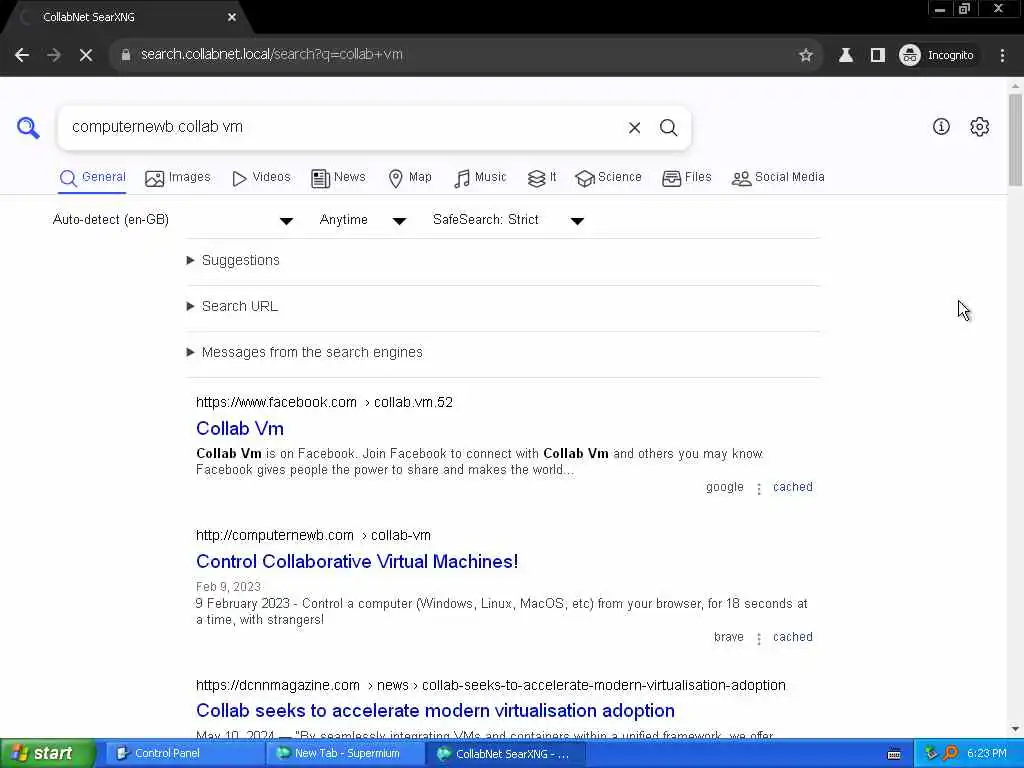Click the scrollbar down arrow
1024x768 pixels.
(x=1015, y=729)
